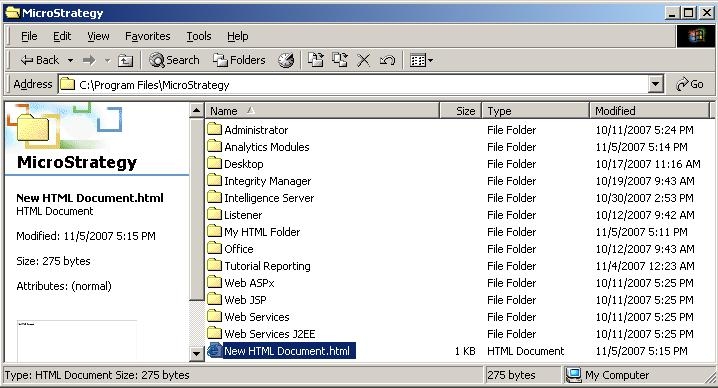Click the My Computer status bar icon

click(x=573, y=375)
